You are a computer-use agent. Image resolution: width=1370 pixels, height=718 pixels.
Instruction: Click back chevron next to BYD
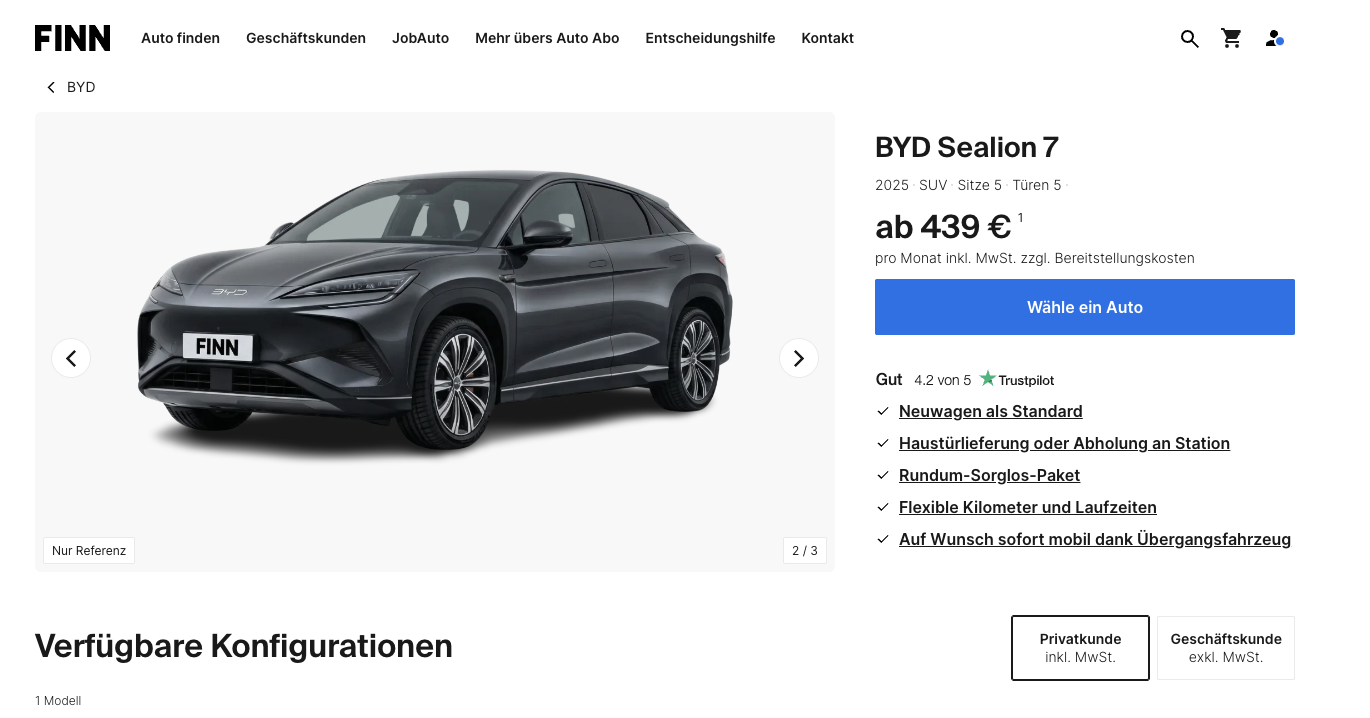[x=51, y=88]
